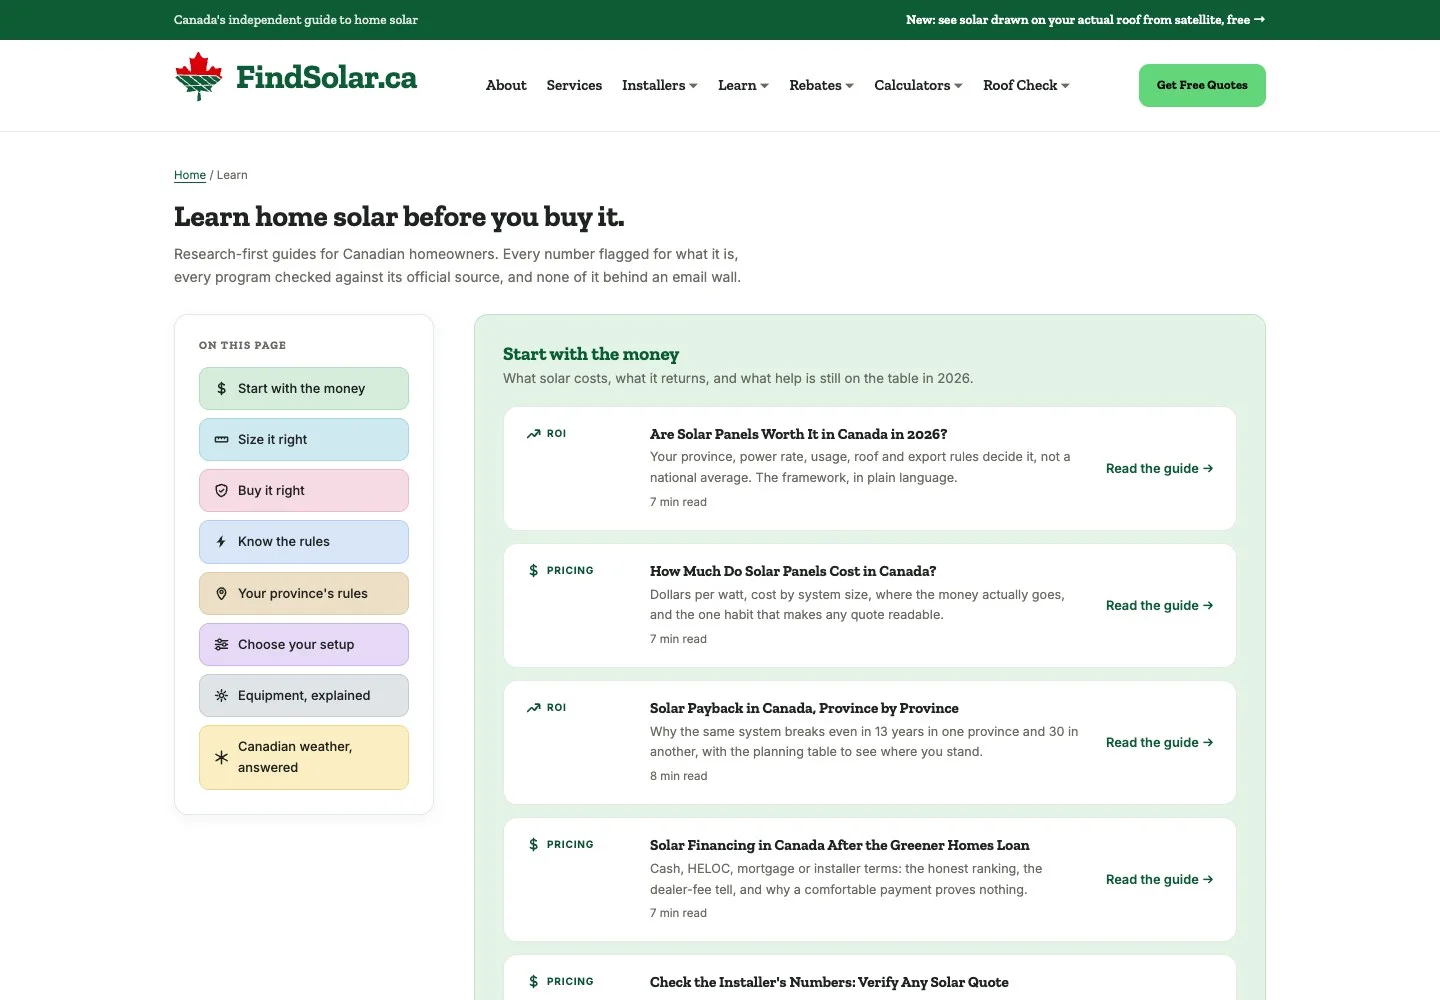This screenshot has height=1000, width=1440.
Task: Read the guide for Are Solar Panels Worth It
Action: pos(1160,469)
